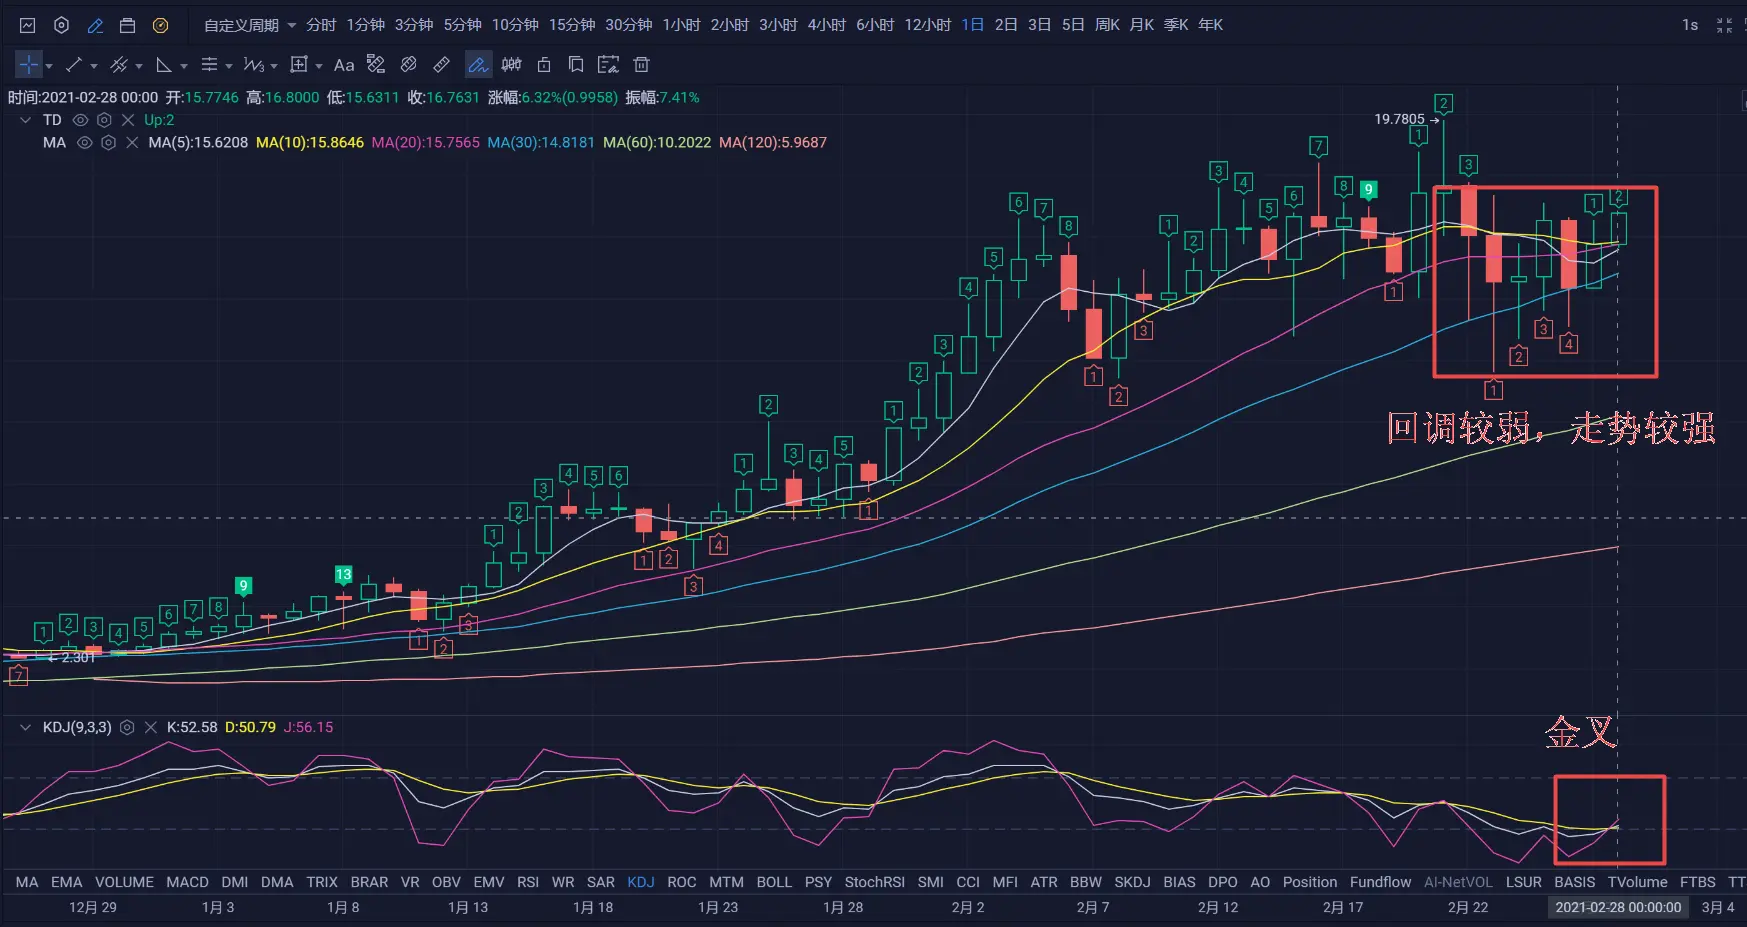The width and height of the screenshot is (1747, 927).
Task: Open MA indicator settings icon
Action: point(108,143)
